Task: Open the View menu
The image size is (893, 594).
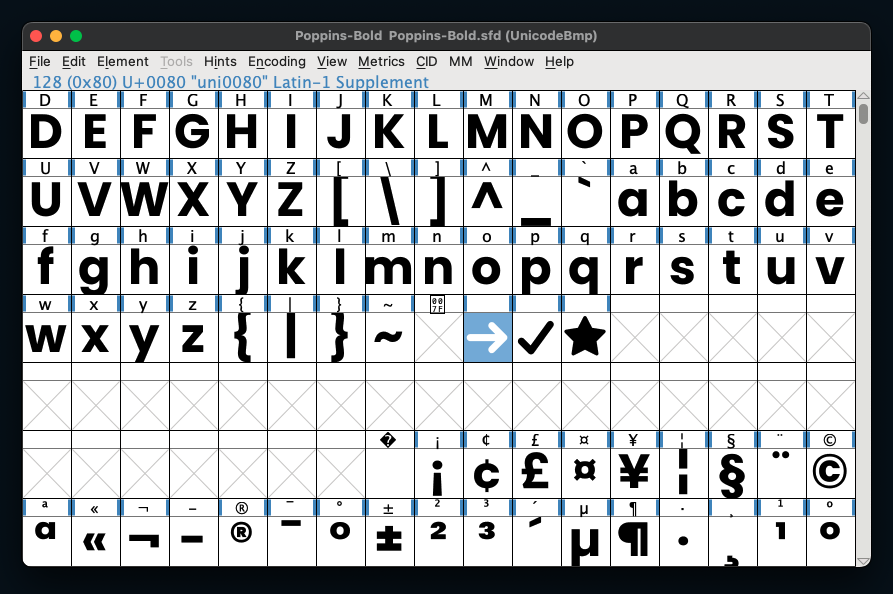Action: 332,62
